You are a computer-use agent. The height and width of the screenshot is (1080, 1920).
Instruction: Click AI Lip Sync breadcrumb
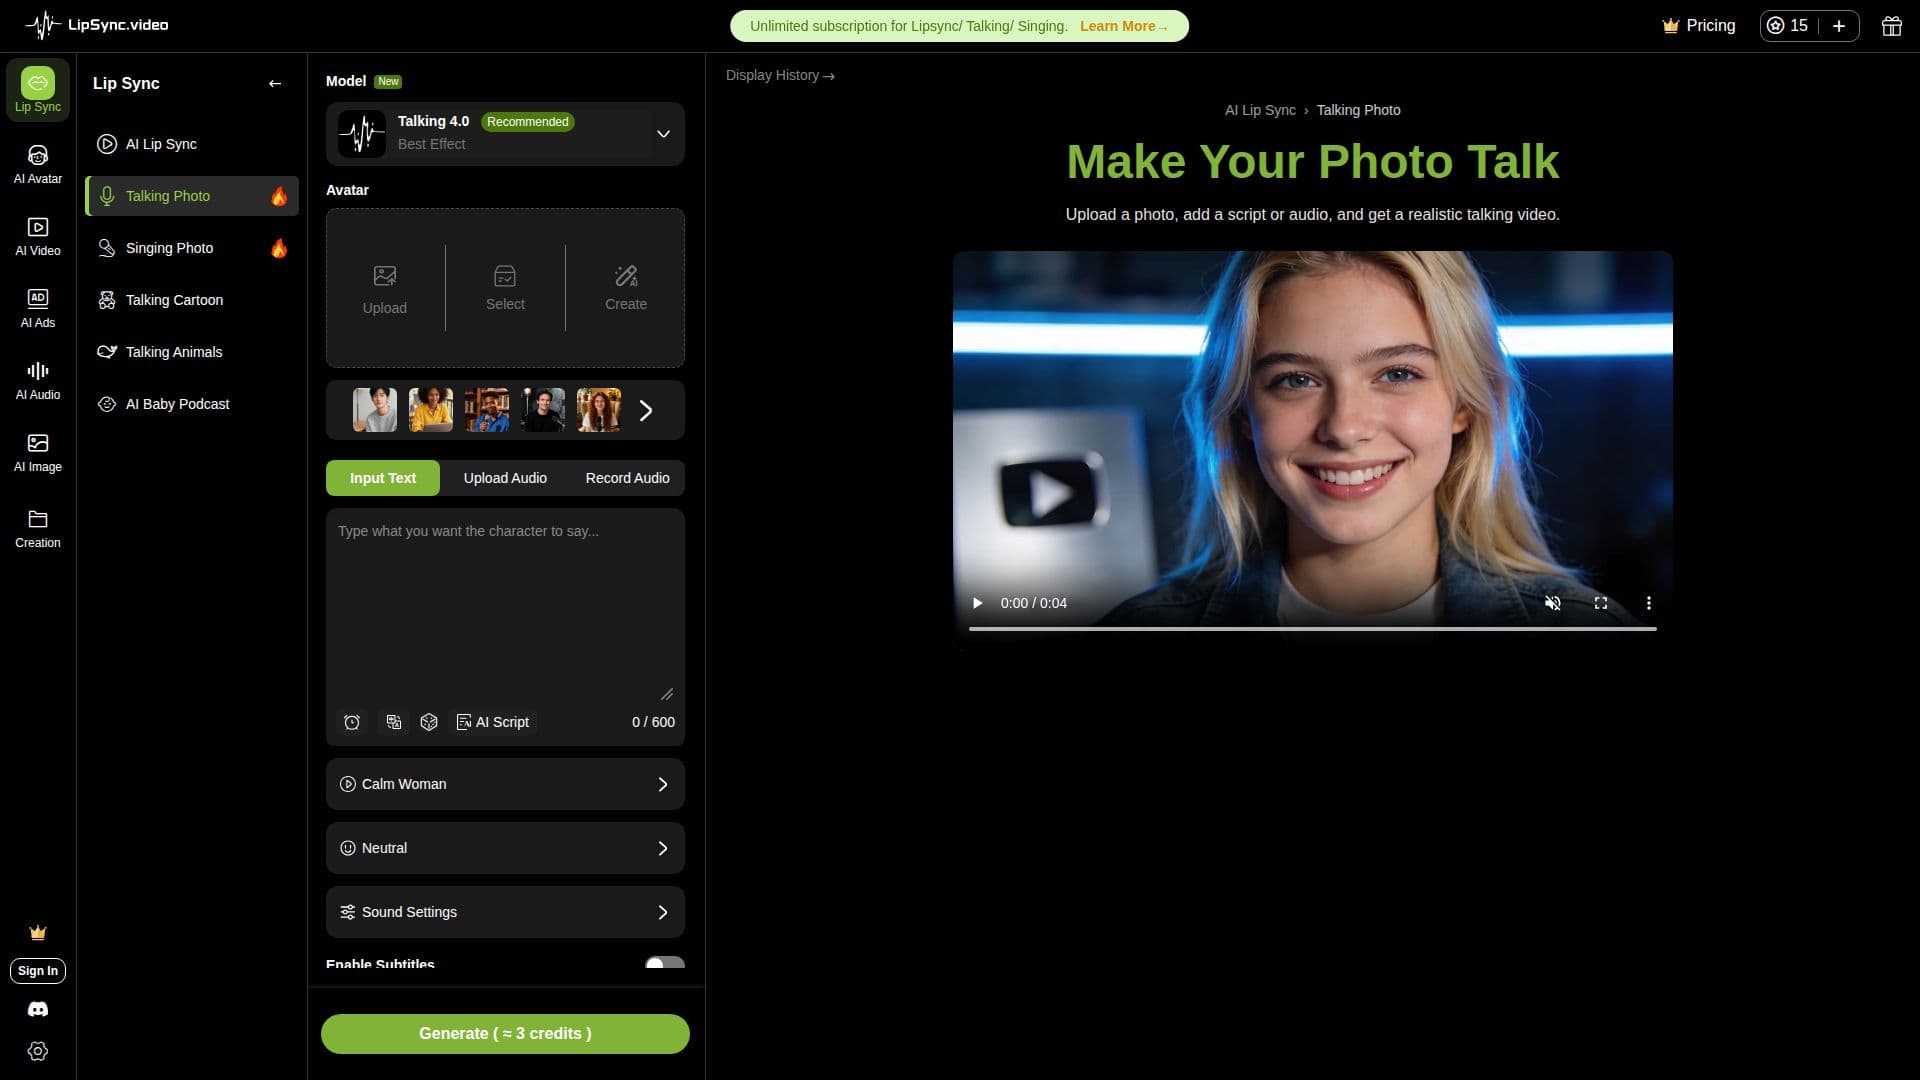1260,110
